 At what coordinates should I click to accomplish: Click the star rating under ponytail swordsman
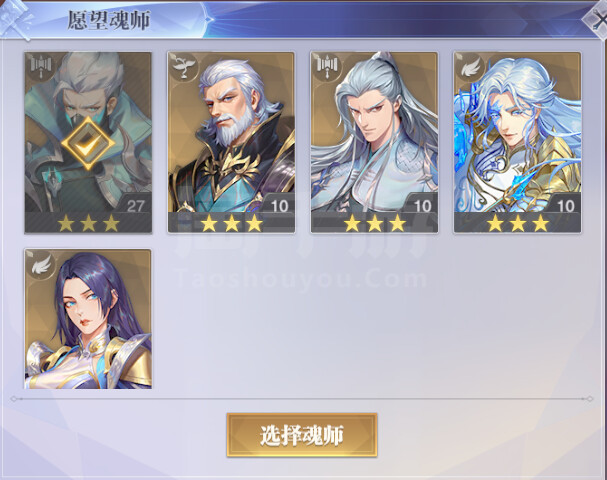pos(375,223)
